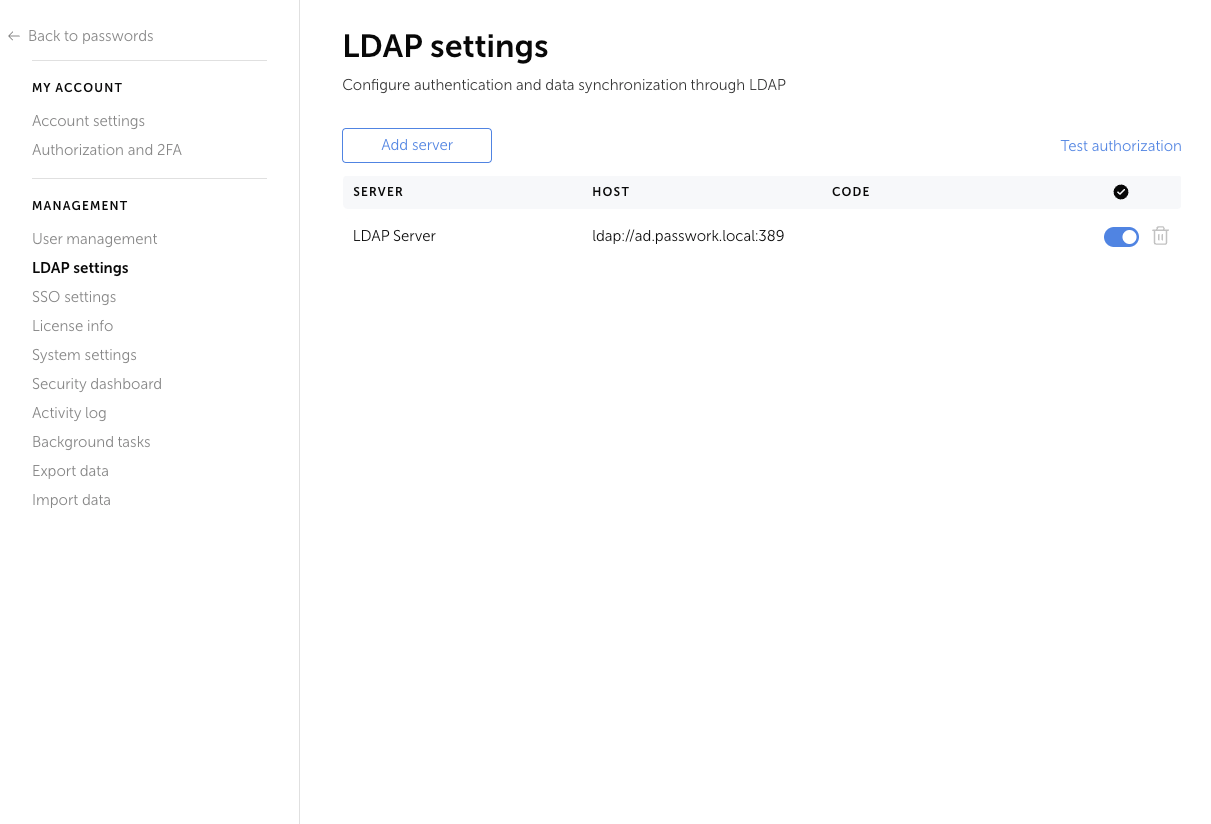The width and height of the screenshot is (1211, 824).
Task: View License info page
Action: (73, 325)
